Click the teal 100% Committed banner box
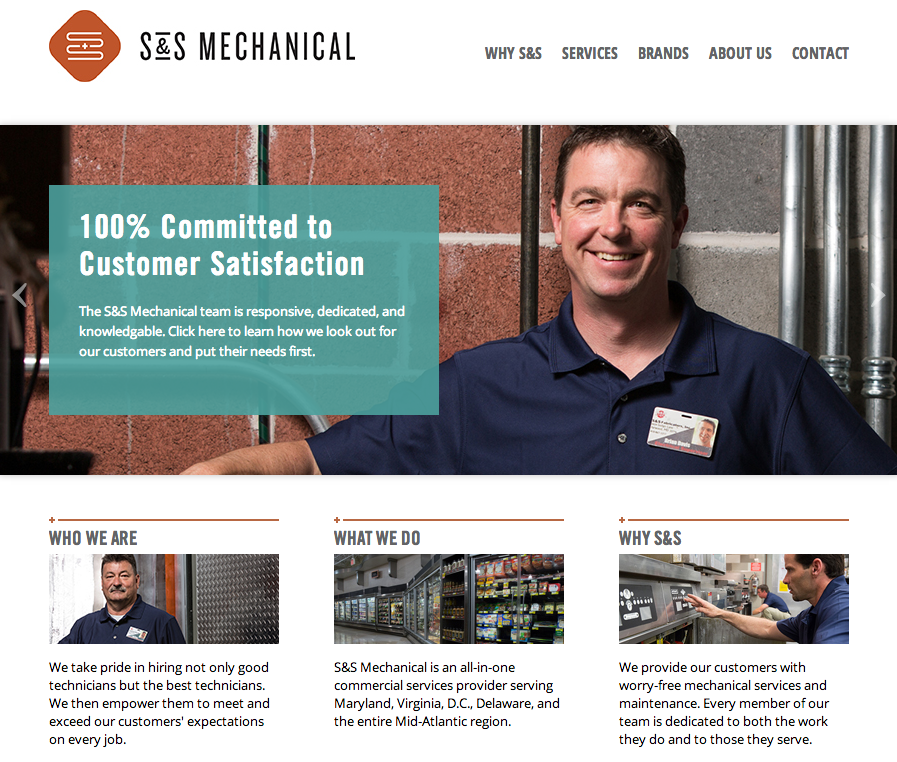The image size is (897, 762). pos(244,300)
